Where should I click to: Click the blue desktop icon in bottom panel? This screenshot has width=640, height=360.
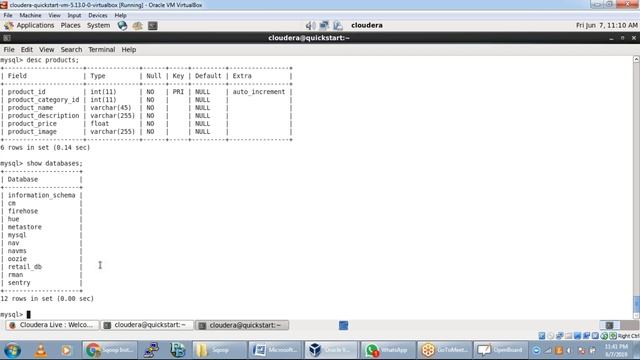coord(344,325)
